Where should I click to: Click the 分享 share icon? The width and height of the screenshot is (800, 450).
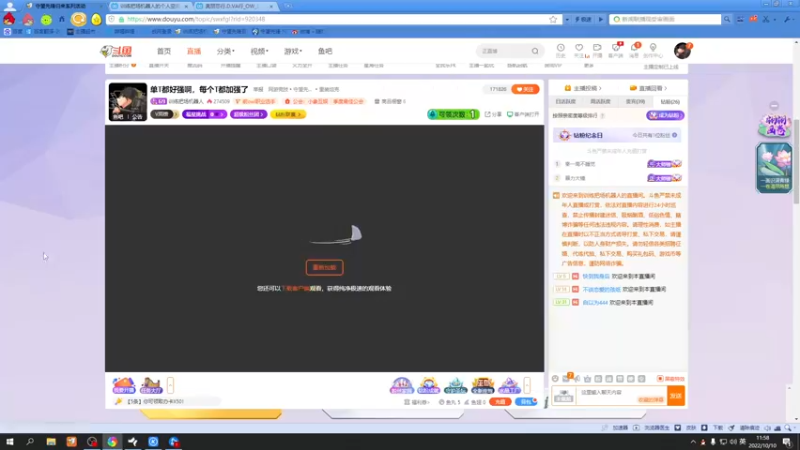[493, 114]
